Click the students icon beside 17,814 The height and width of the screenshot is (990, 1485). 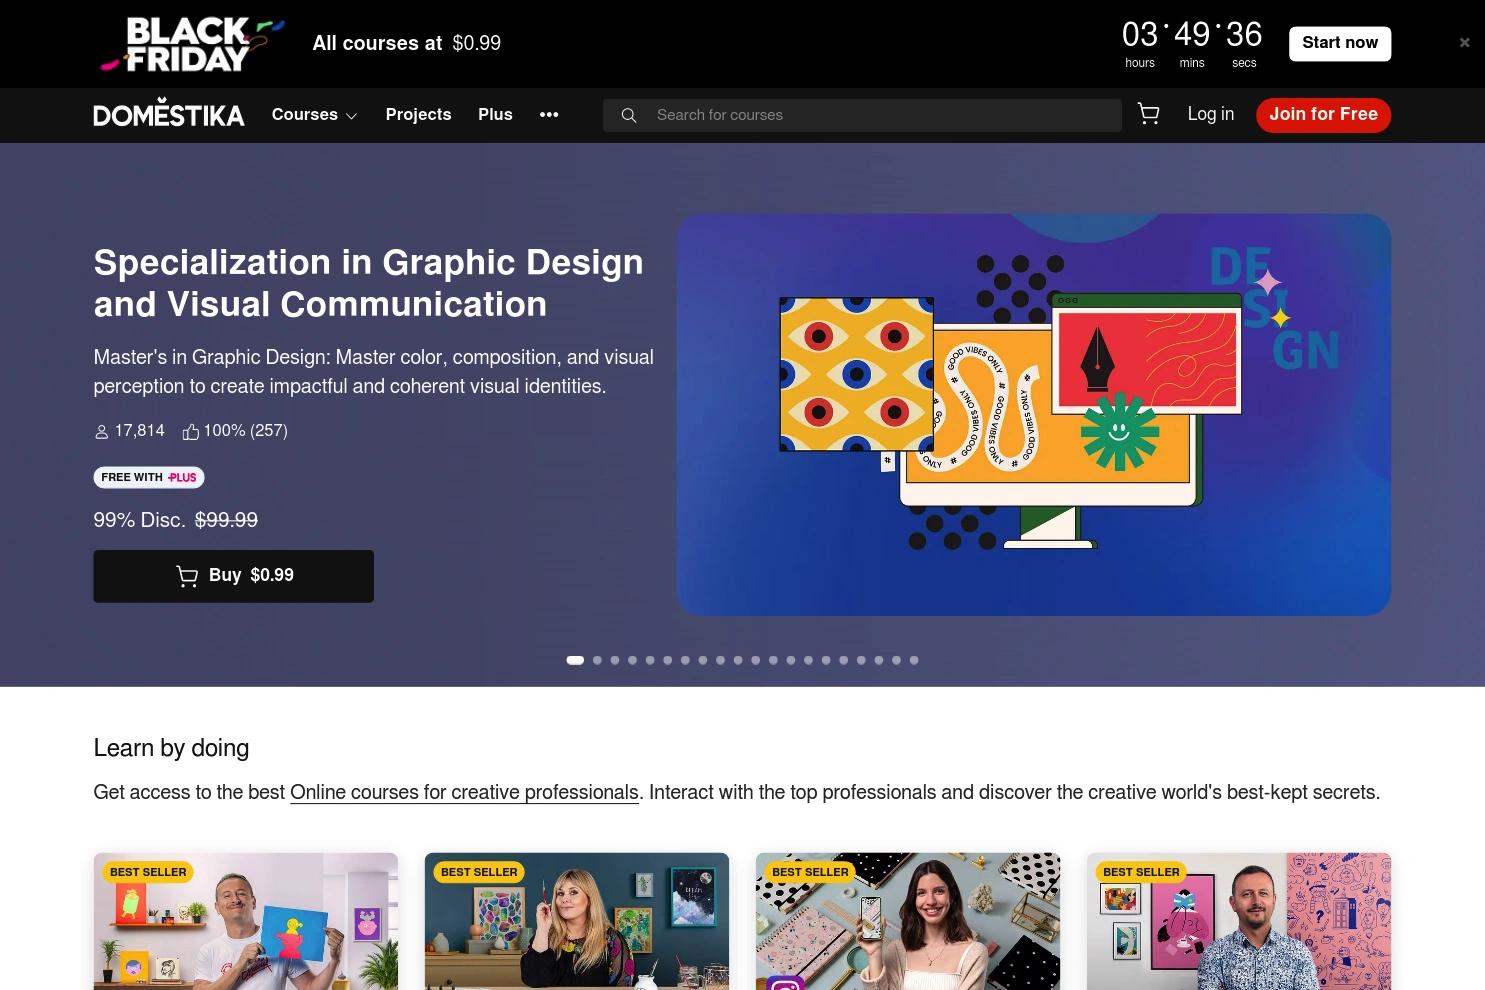click(x=101, y=432)
